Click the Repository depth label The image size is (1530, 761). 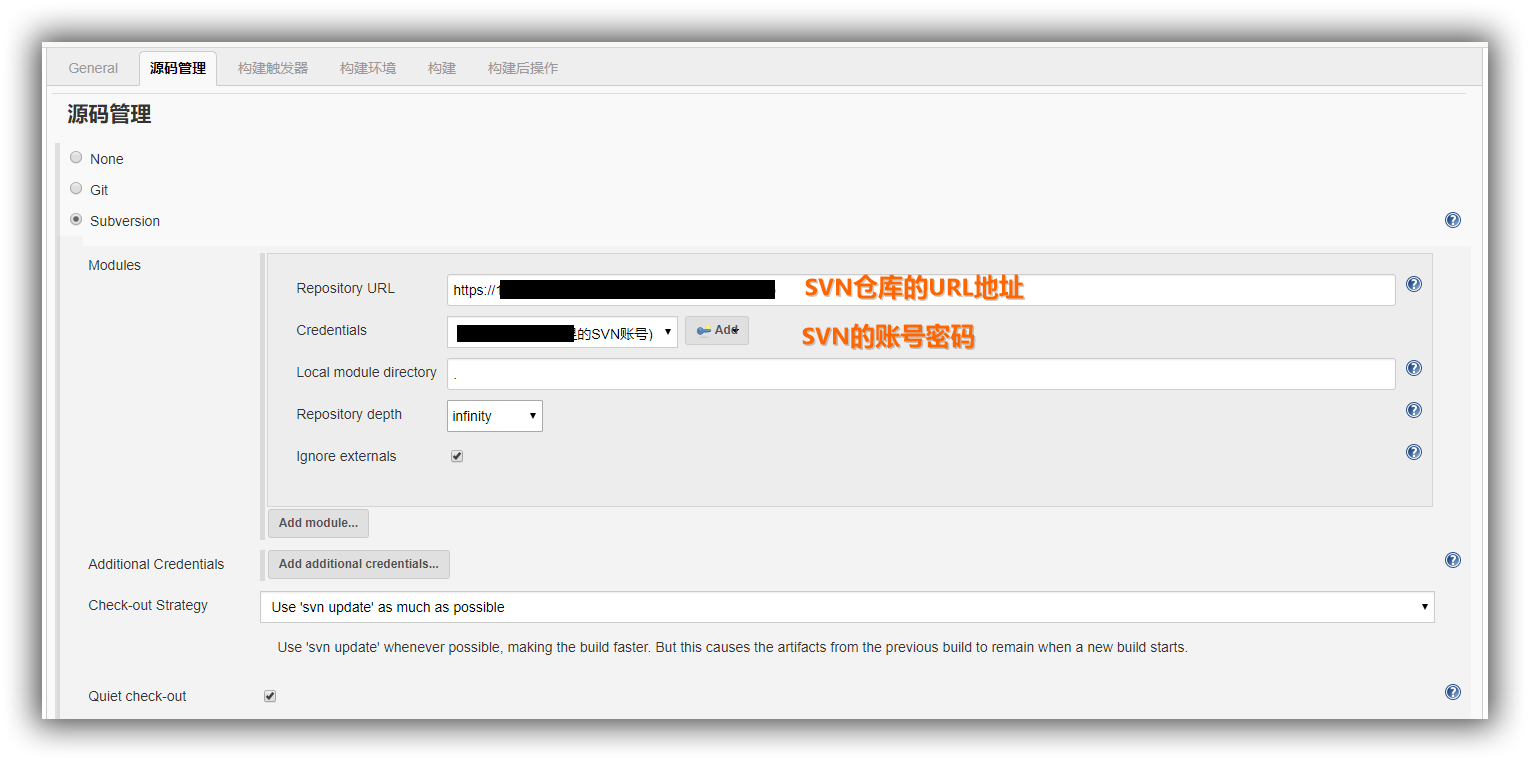[349, 414]
